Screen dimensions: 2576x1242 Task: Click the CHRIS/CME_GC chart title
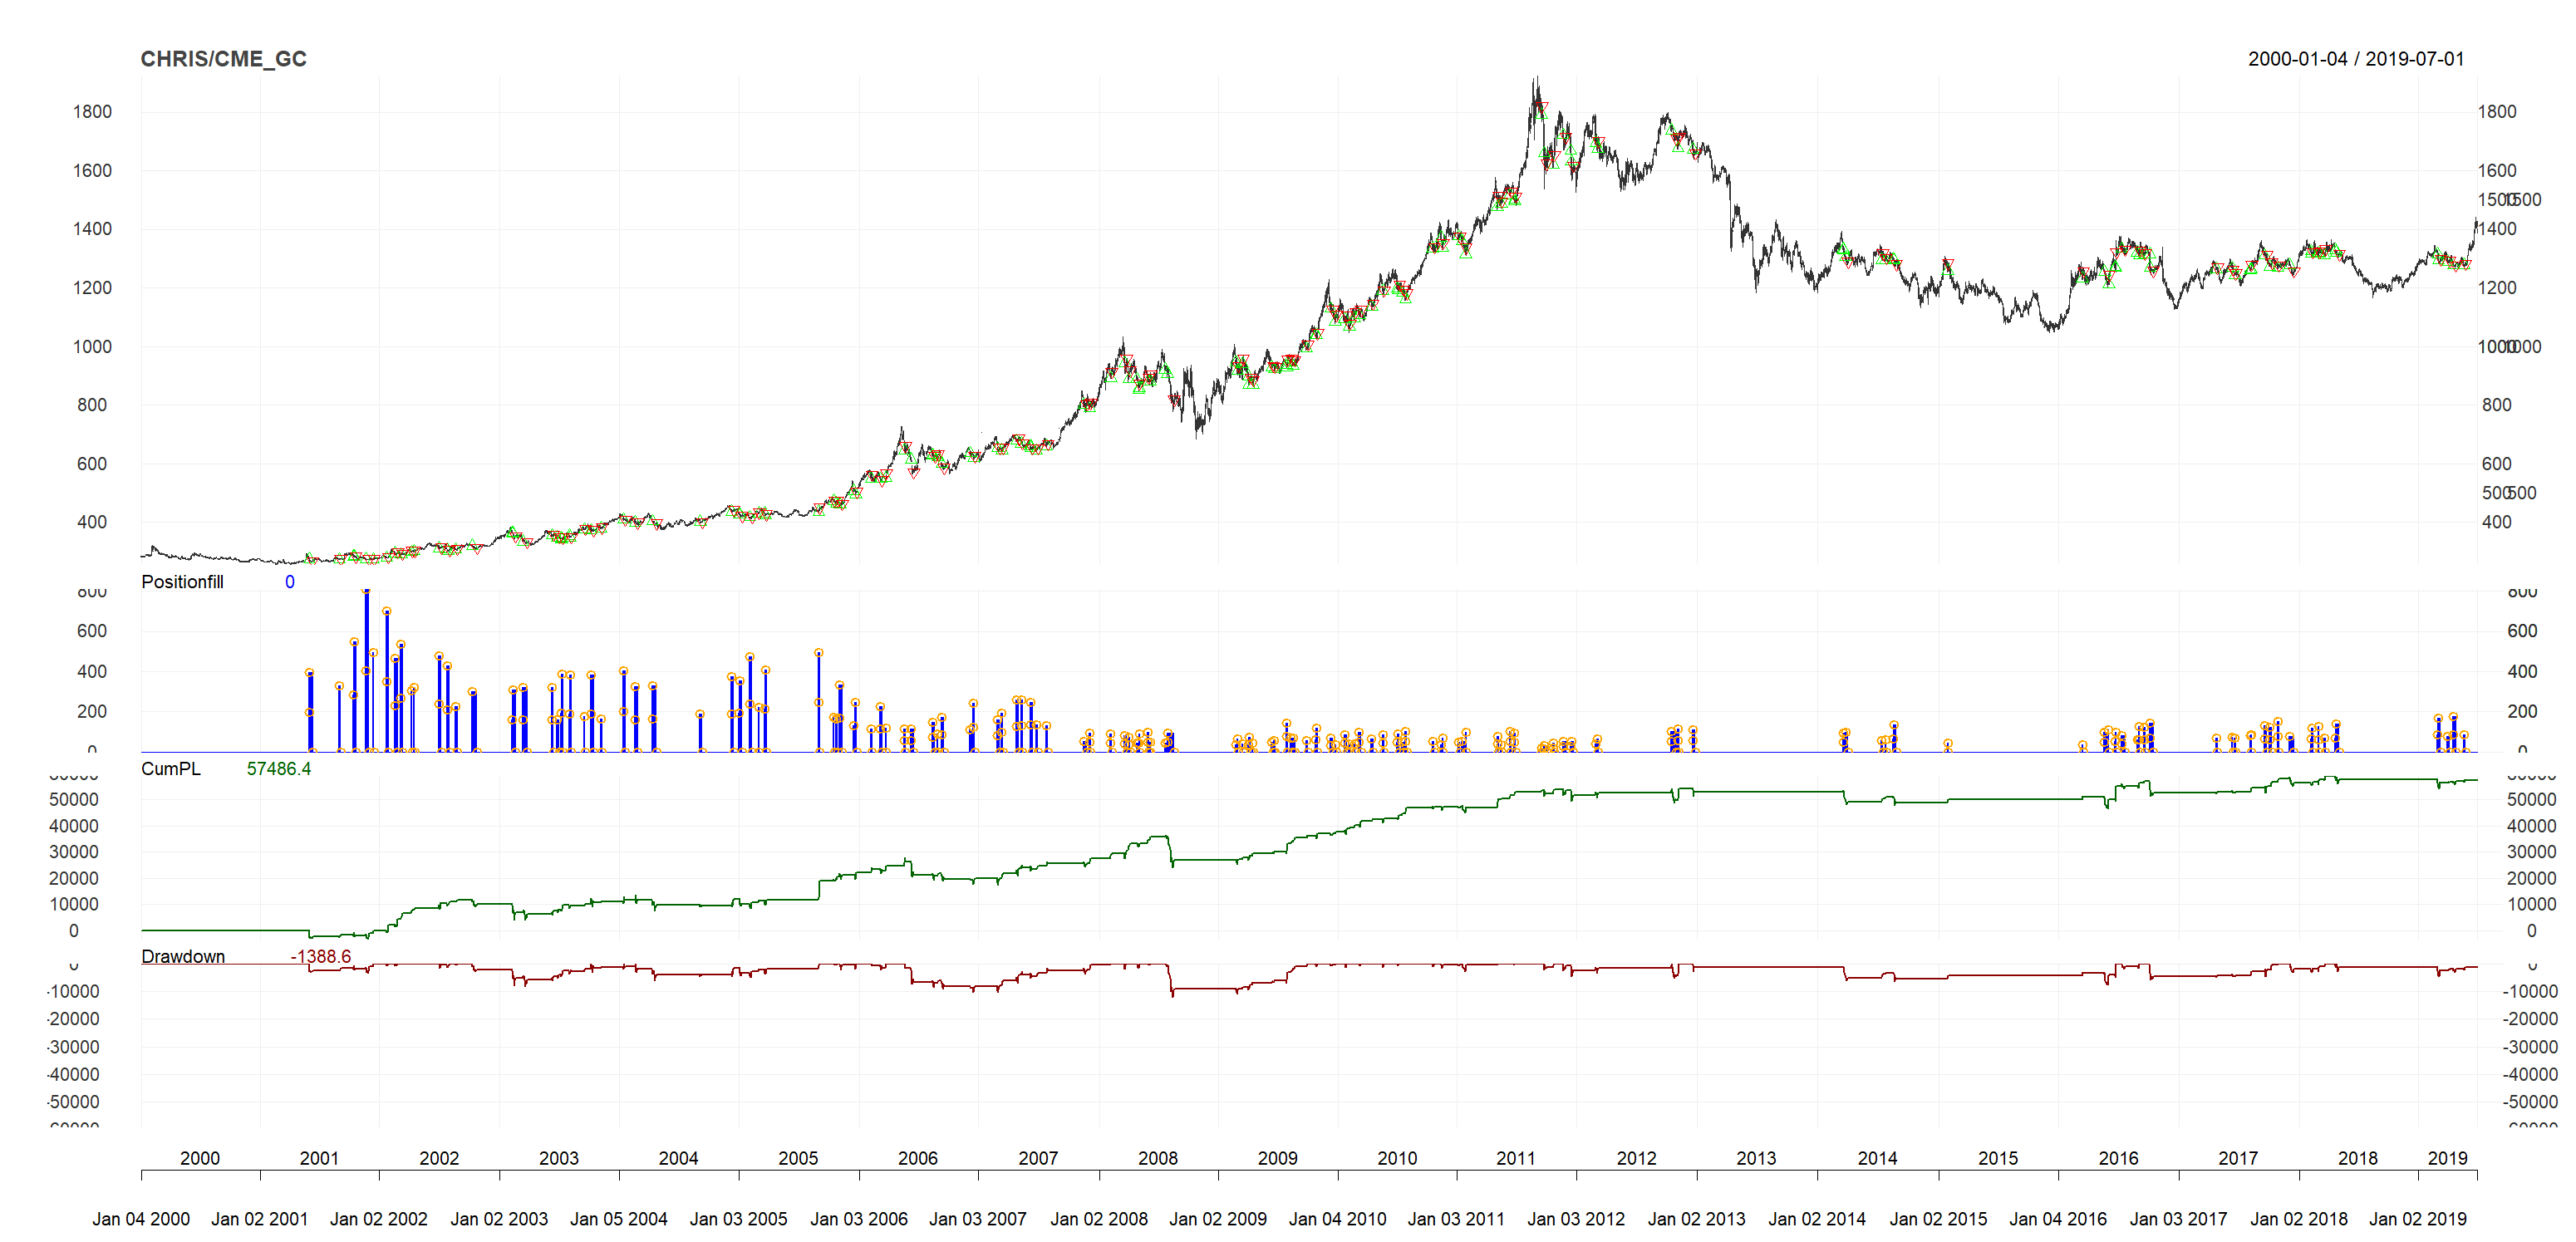tap(223, 59)
